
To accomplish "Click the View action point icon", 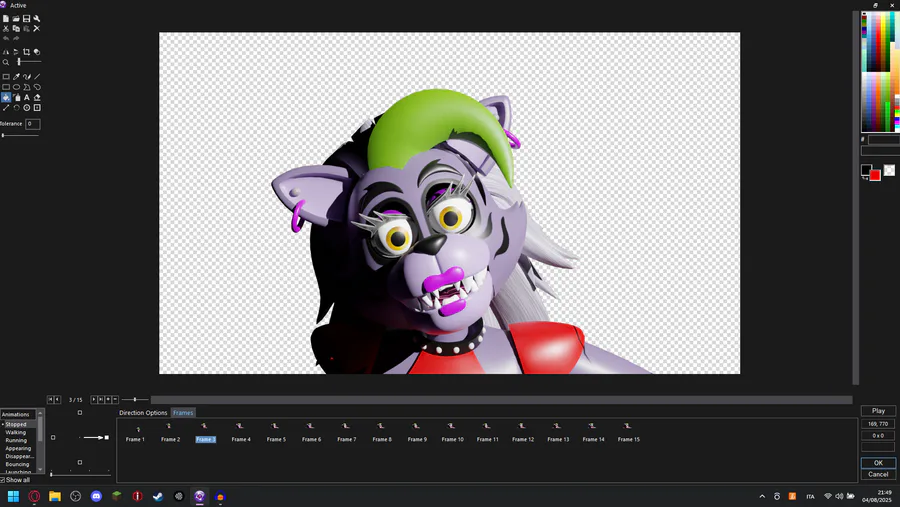I will [37, 108].
